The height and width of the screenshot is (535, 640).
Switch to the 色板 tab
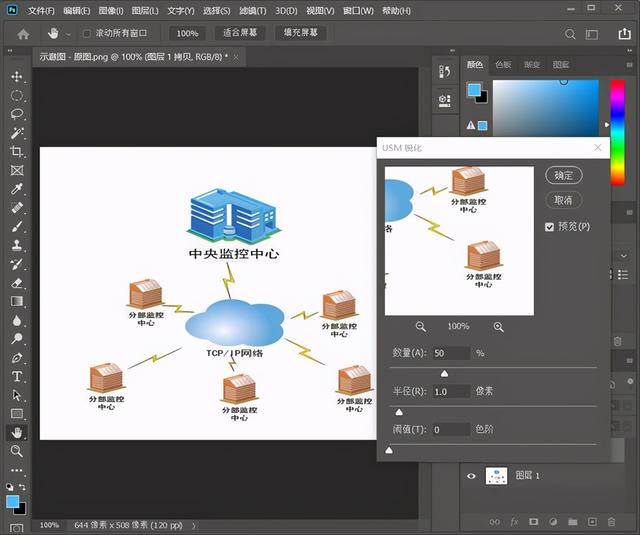pos(503,64)
